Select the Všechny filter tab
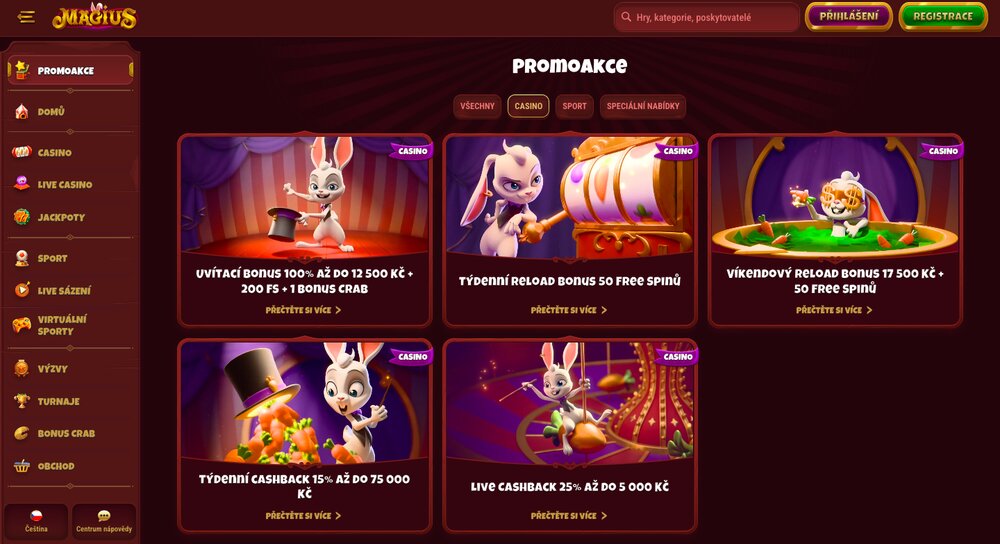 tap(478, 107)
